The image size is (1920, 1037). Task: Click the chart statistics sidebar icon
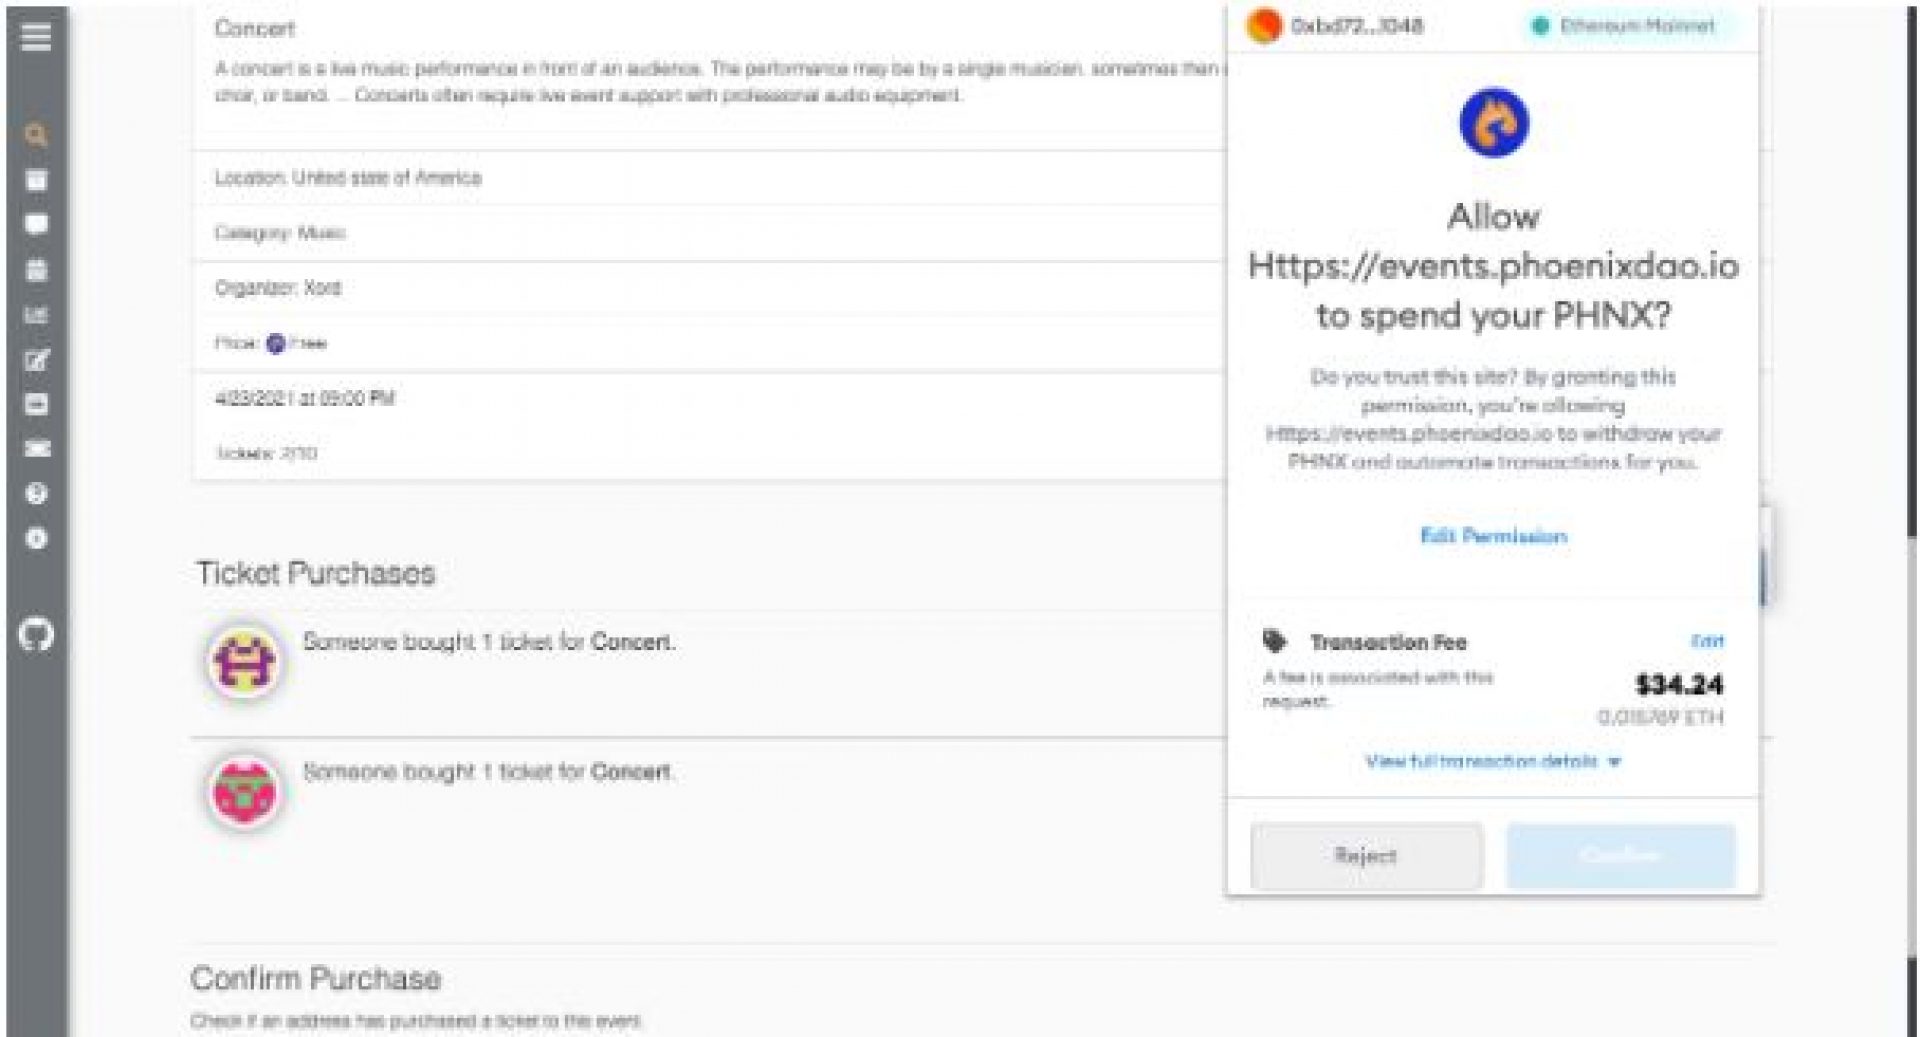pos(36,315)
